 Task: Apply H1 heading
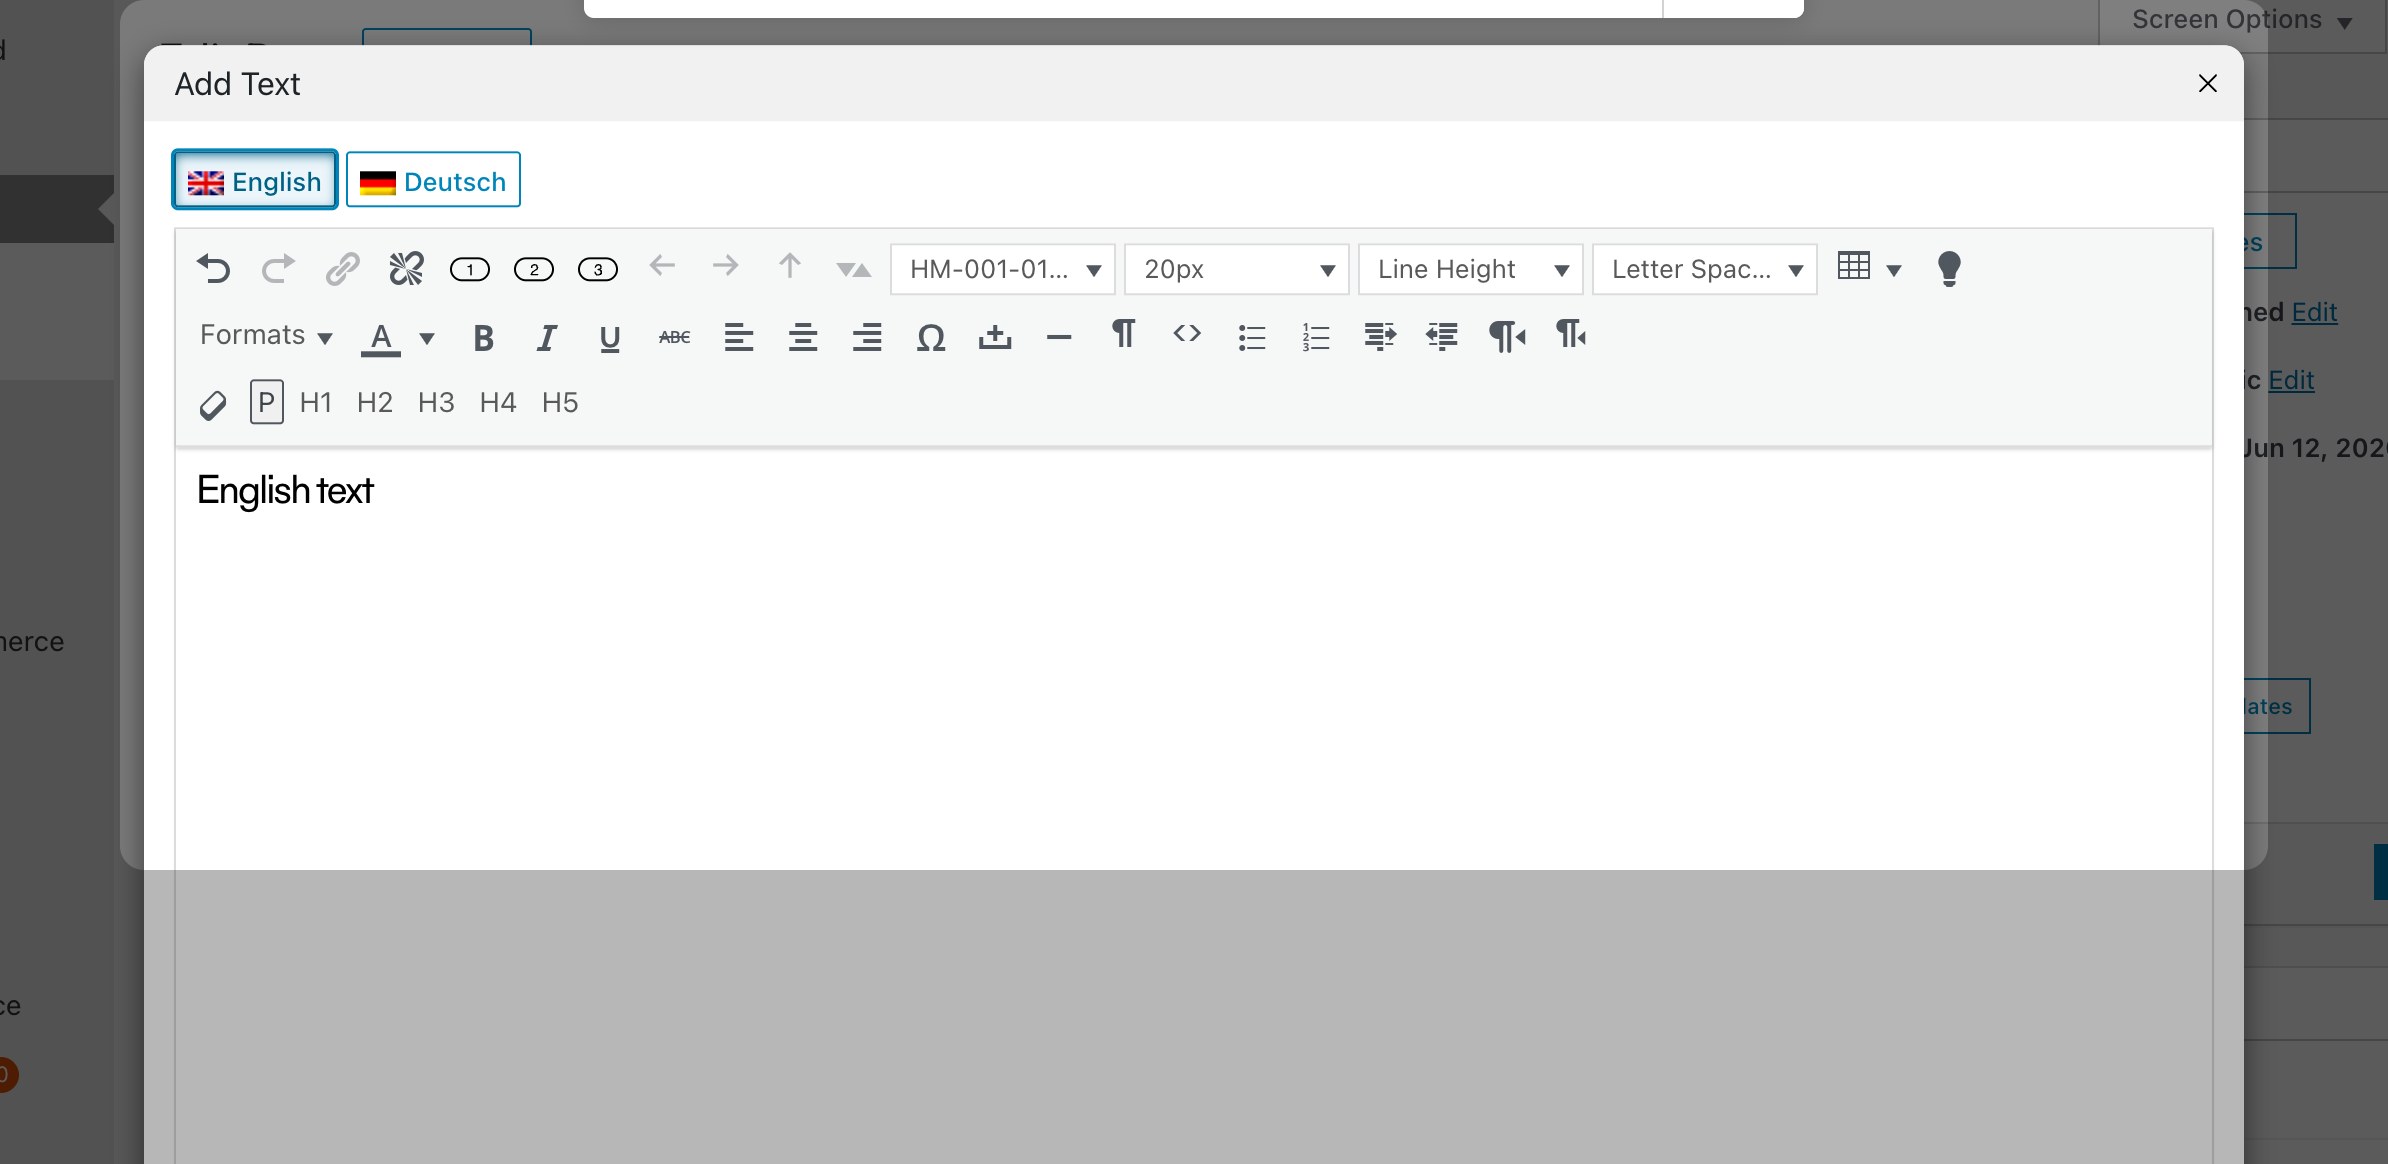[316, 403]
